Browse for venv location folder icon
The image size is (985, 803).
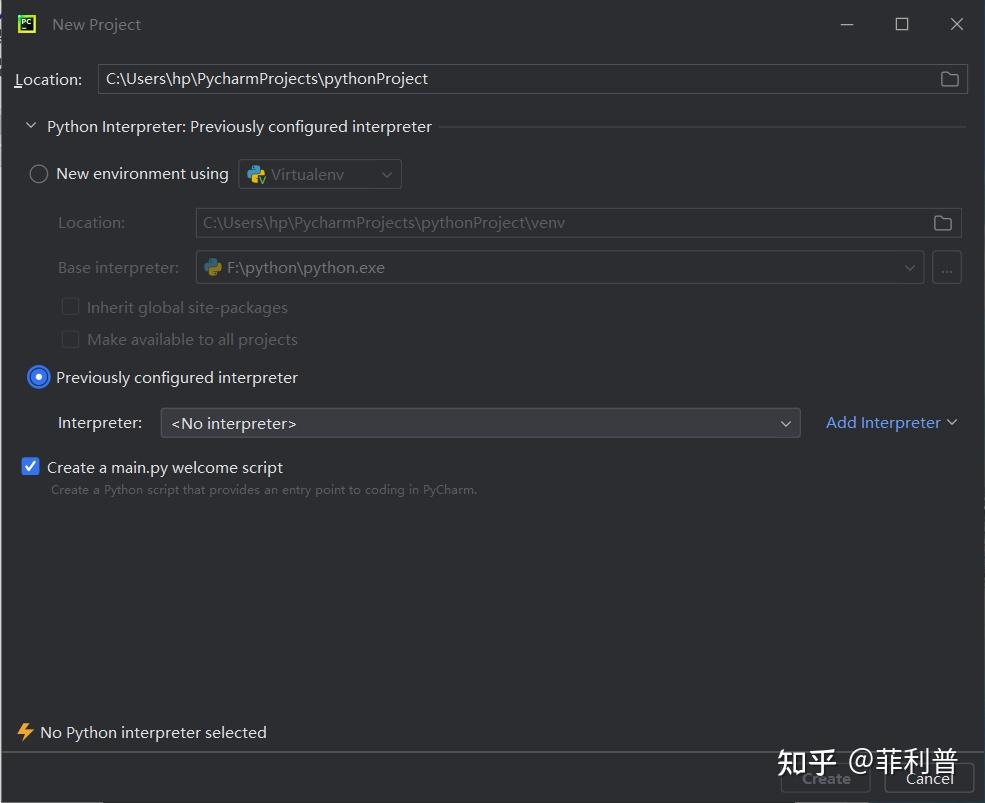coord(942,223)
